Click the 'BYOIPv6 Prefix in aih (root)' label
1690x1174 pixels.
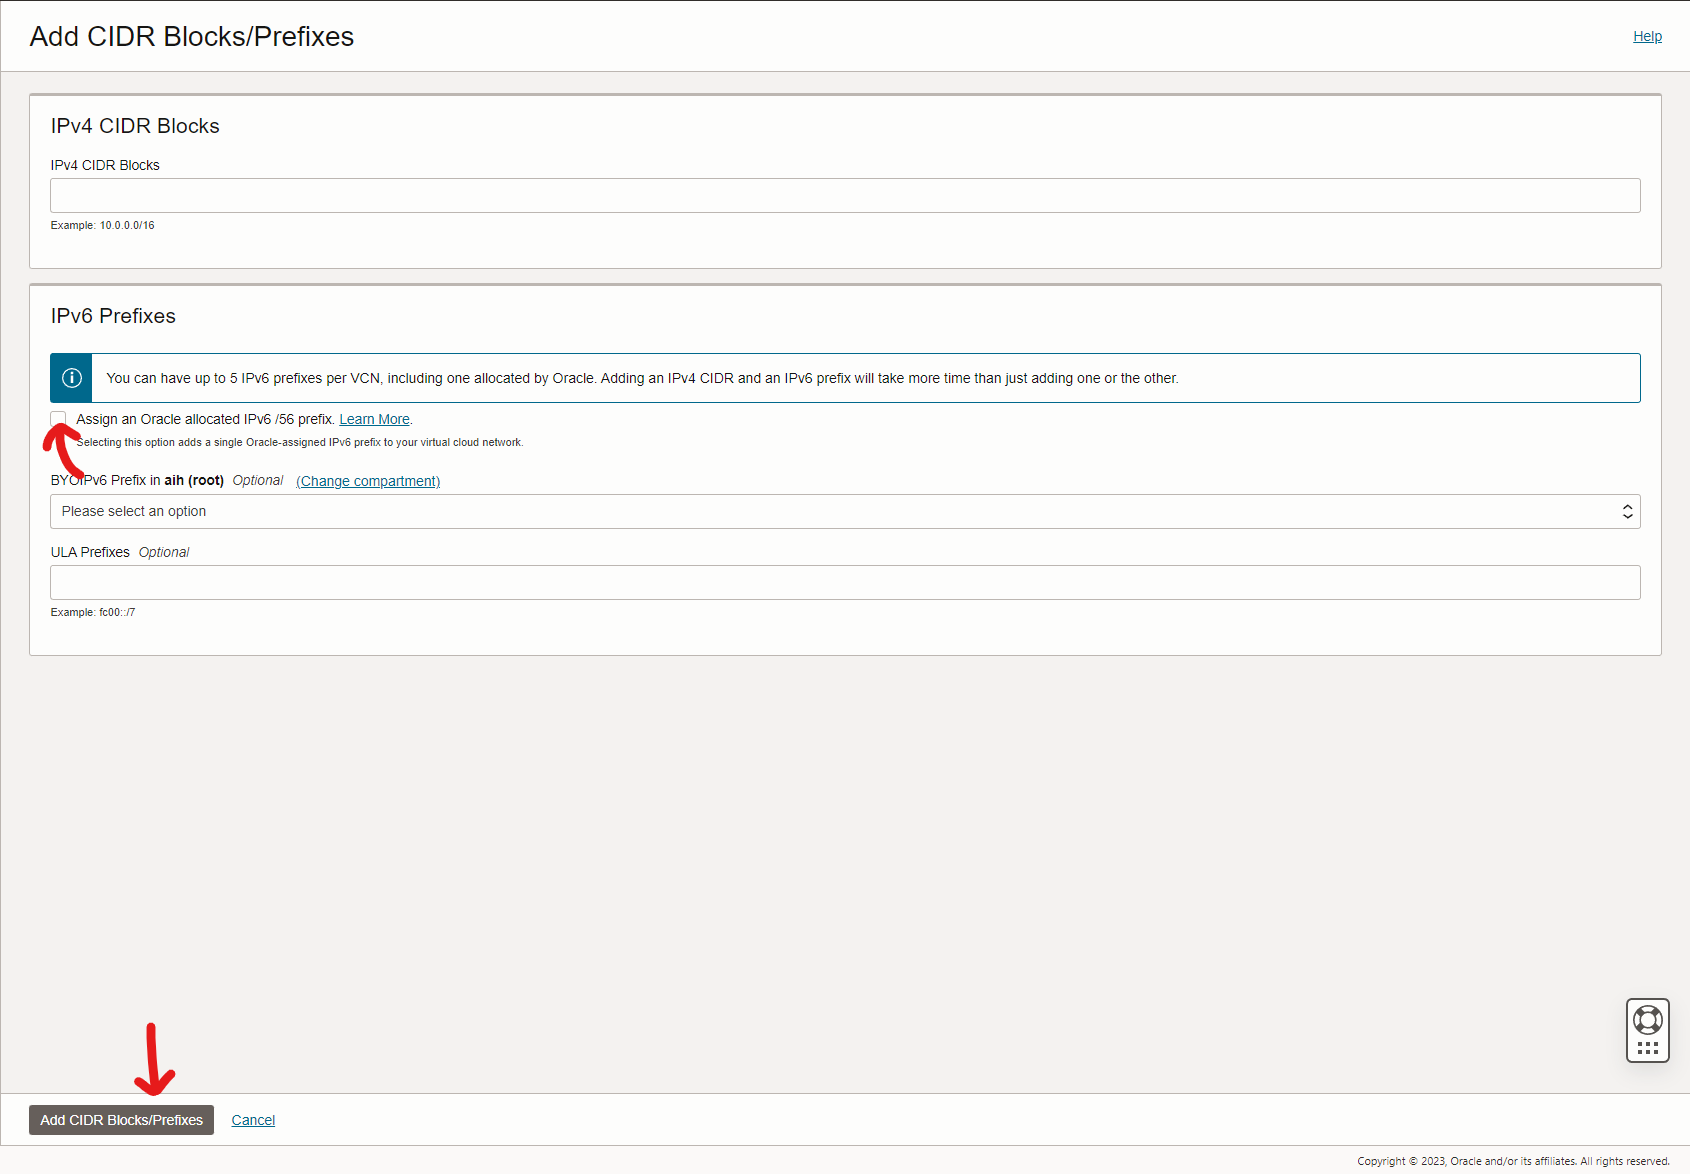[137, 481]
